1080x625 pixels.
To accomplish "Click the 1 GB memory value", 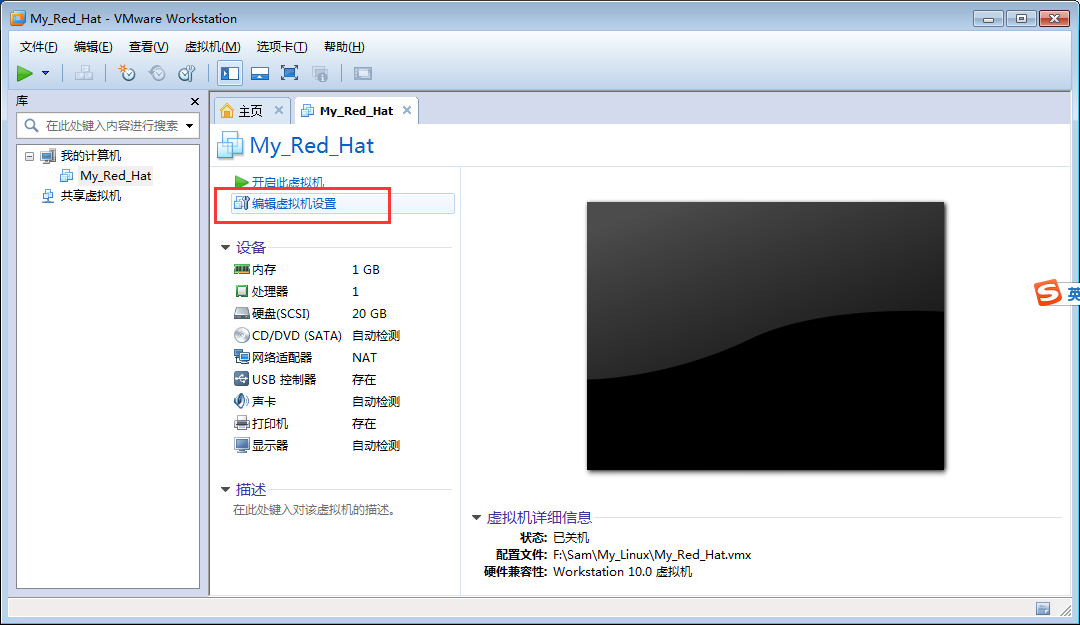I will [366, 269].
